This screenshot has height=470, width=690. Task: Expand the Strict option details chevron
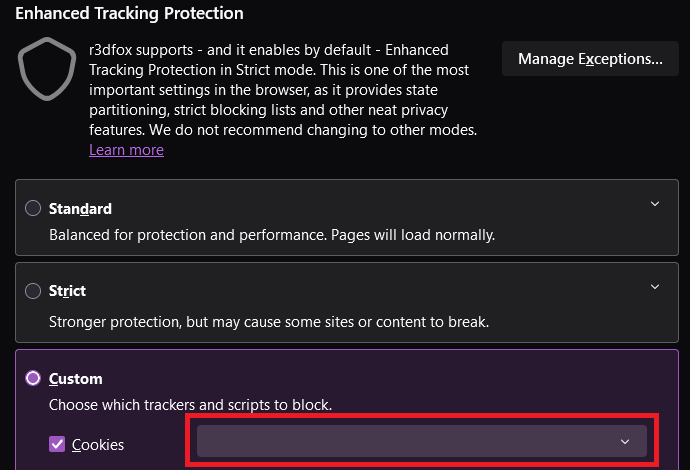coord(655,287)
